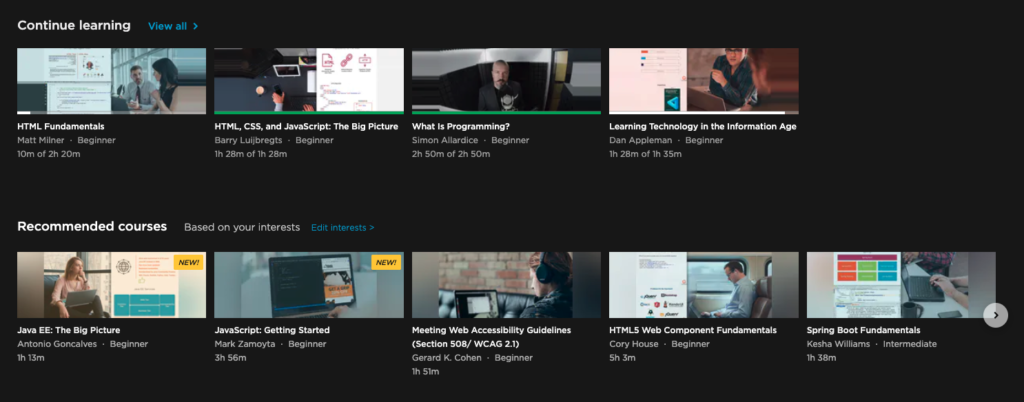1024x402 pixels.
Task: Click NEW badge on JavaScript: Getting Started
Action: pos(385,263)
